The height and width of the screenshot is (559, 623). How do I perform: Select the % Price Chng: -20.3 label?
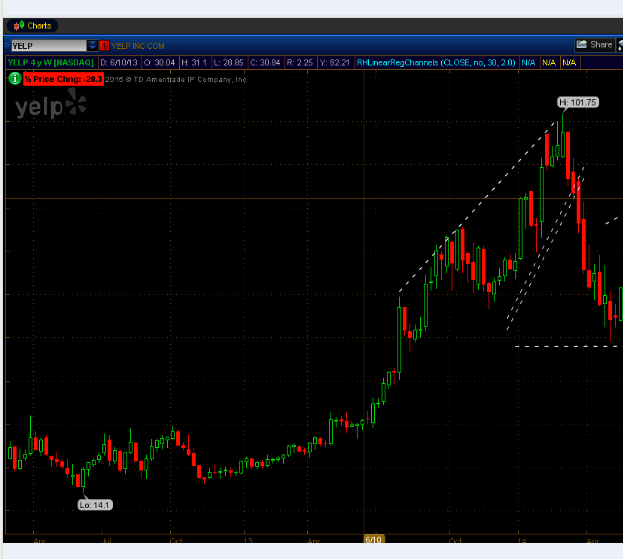[x=63, y=79]
